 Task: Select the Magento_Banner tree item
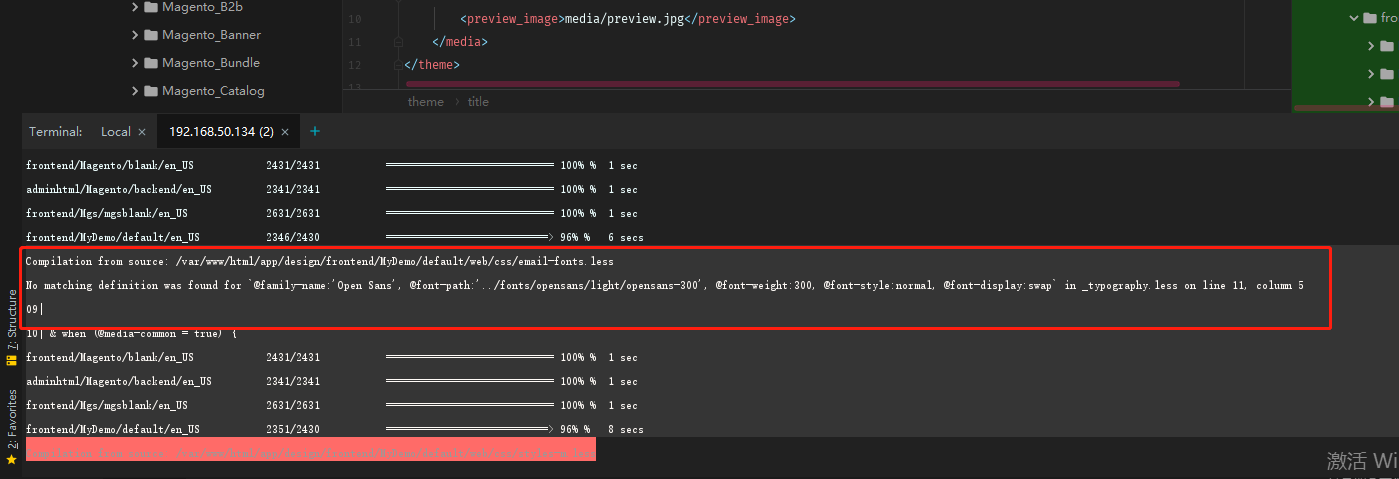point(211,35)
